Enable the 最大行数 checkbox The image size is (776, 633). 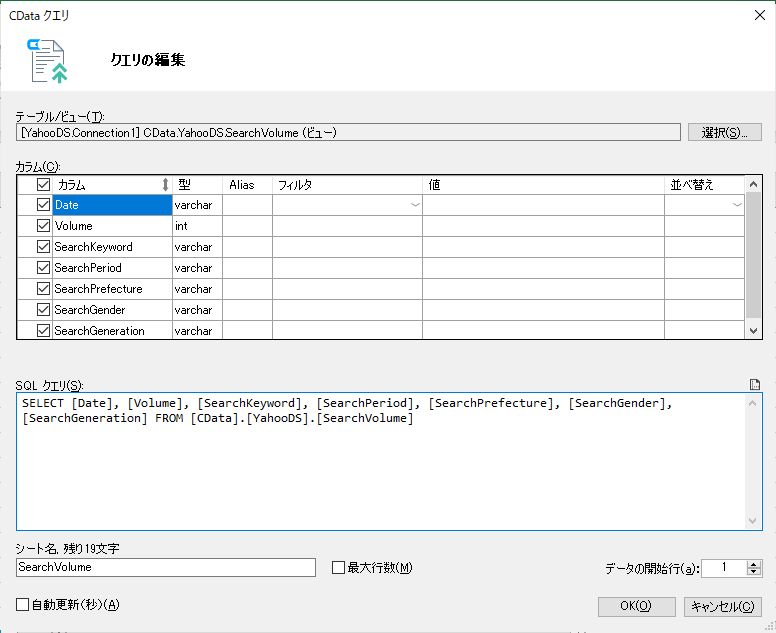coord(338,568)
